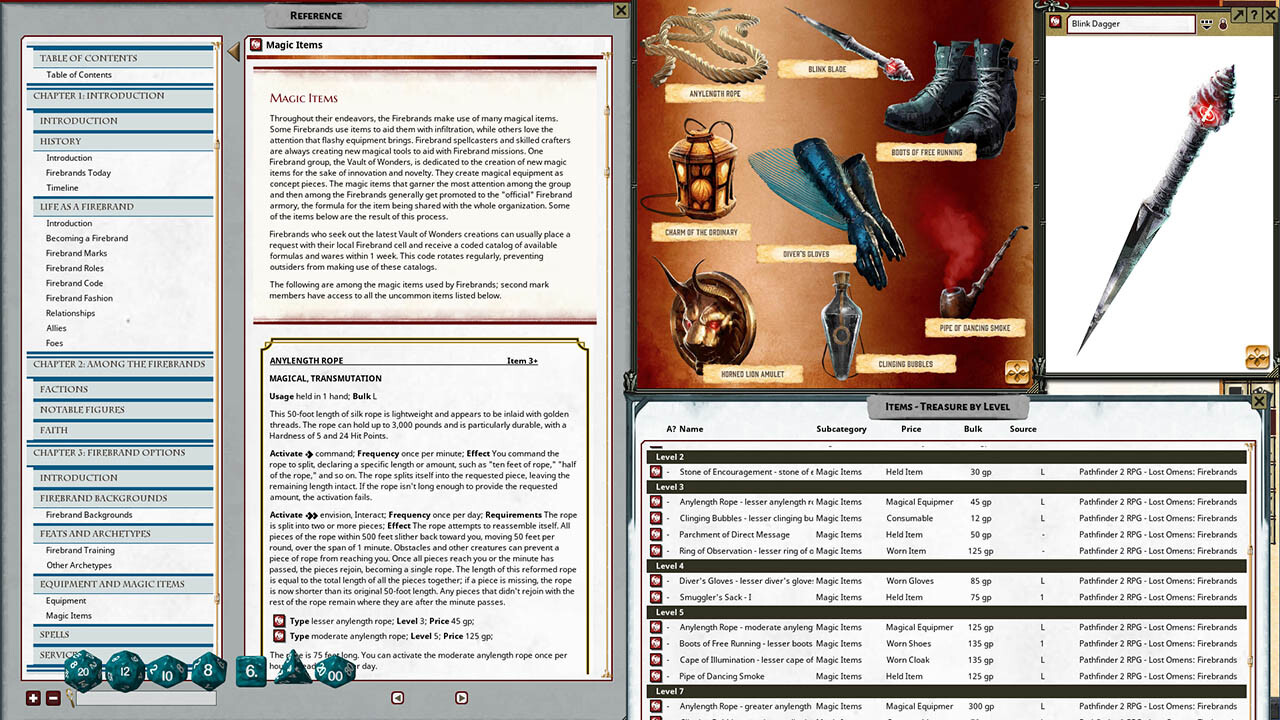Roll the d20 die
This screenshot has width=1280, height=720.
[83, 671]
